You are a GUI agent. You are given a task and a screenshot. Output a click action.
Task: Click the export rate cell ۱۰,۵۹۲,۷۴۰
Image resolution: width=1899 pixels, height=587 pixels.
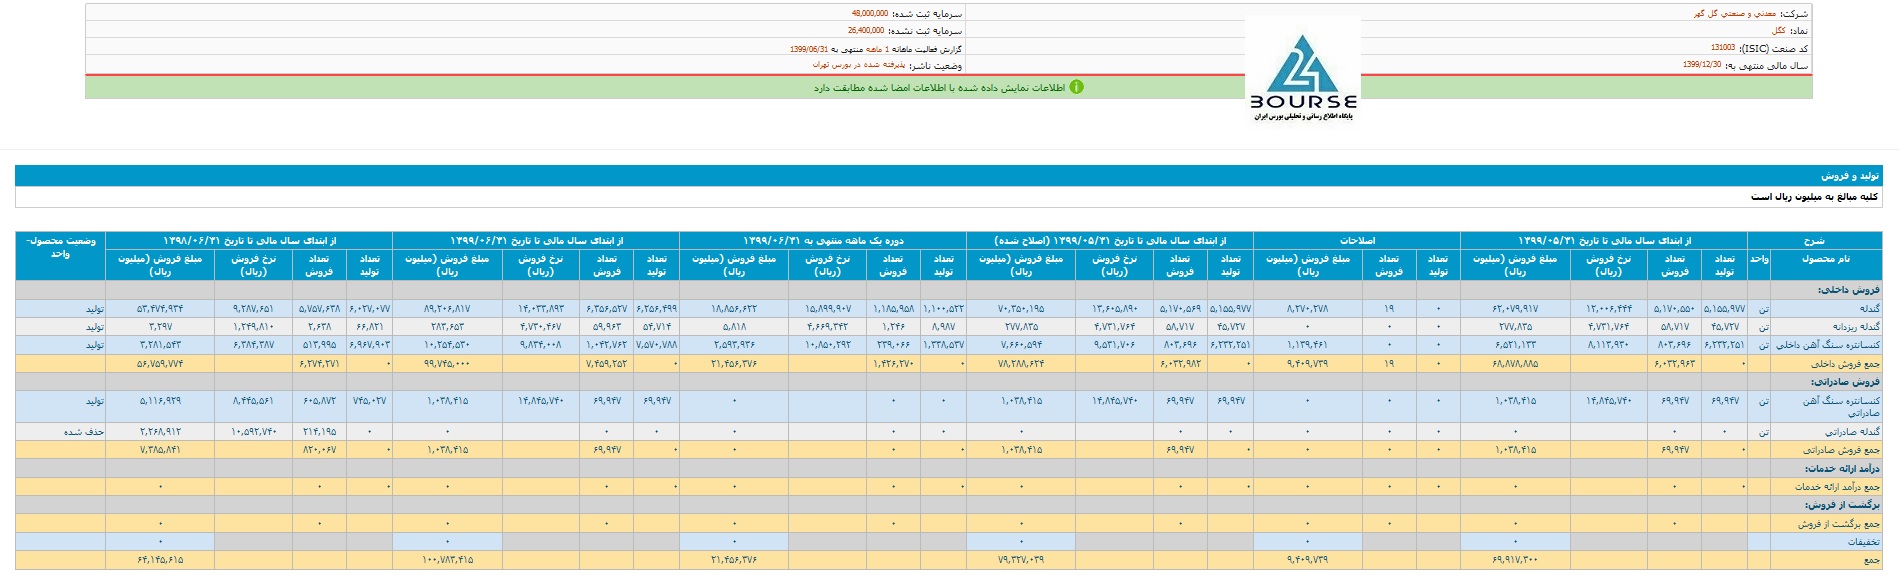tap(253, 432)
